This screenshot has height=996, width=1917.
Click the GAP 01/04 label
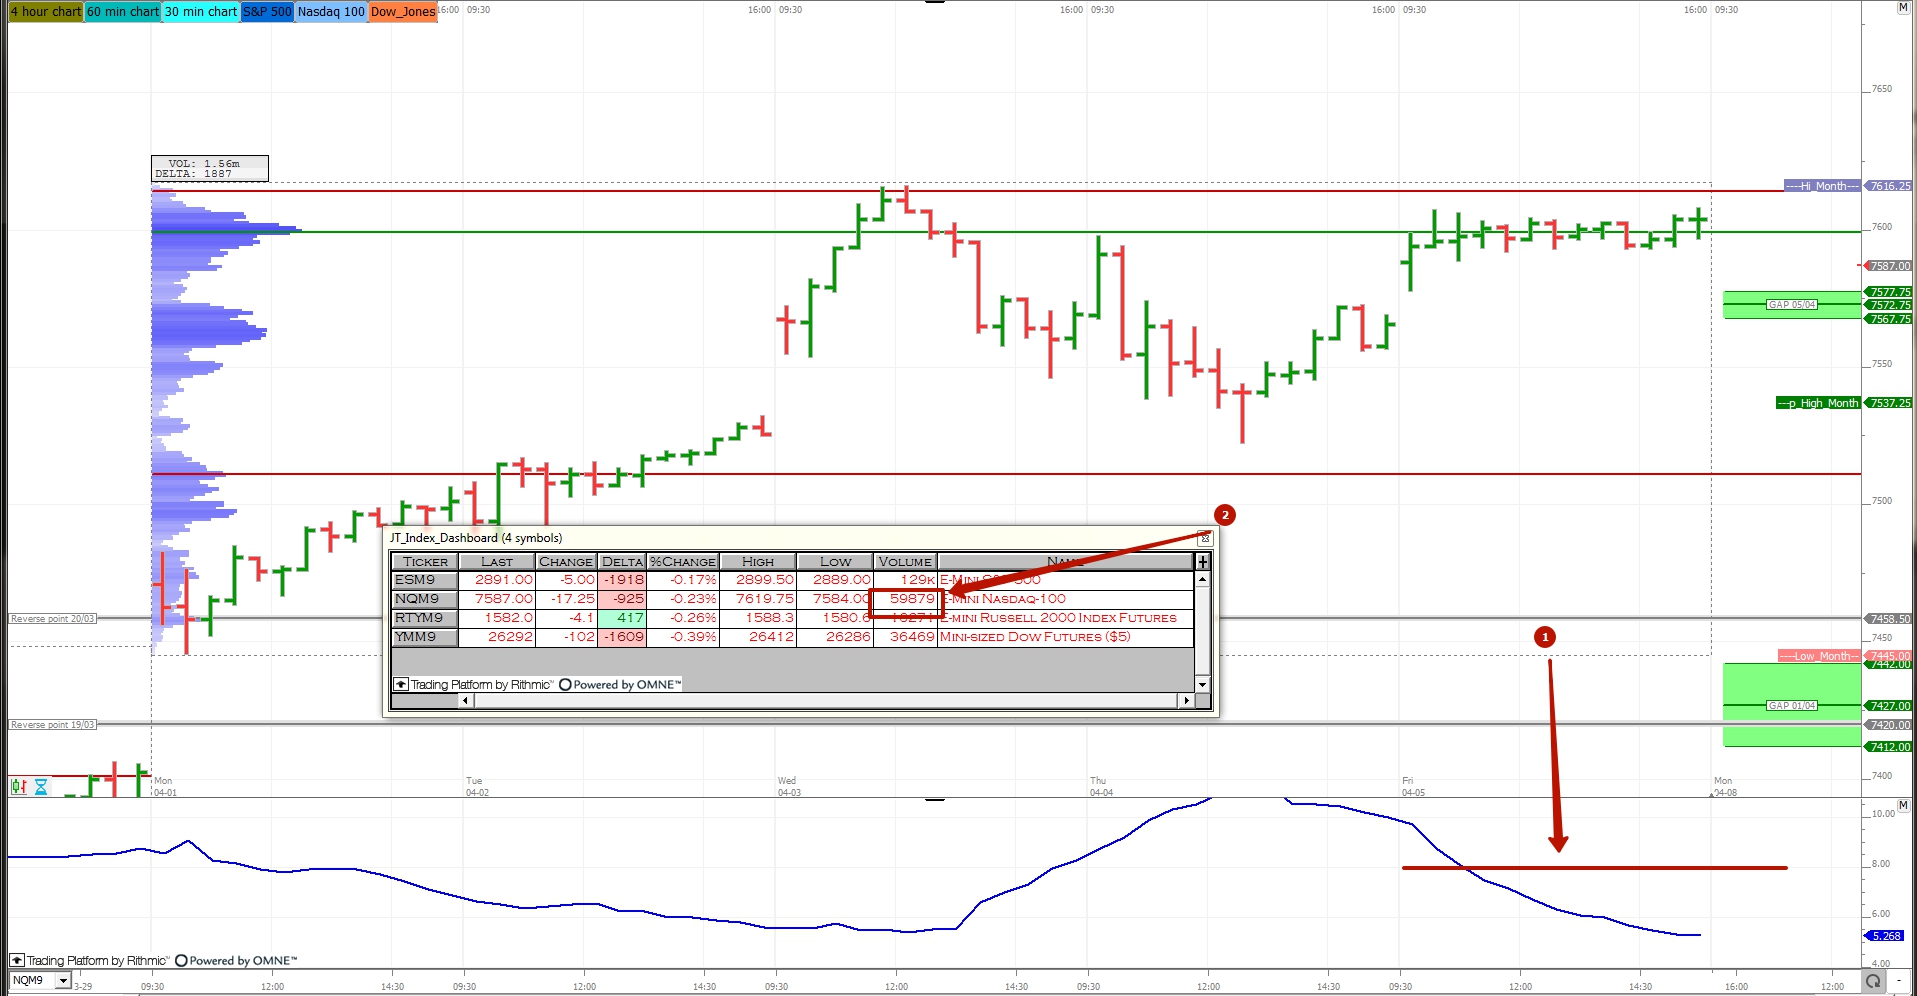tap(1792, 706)
